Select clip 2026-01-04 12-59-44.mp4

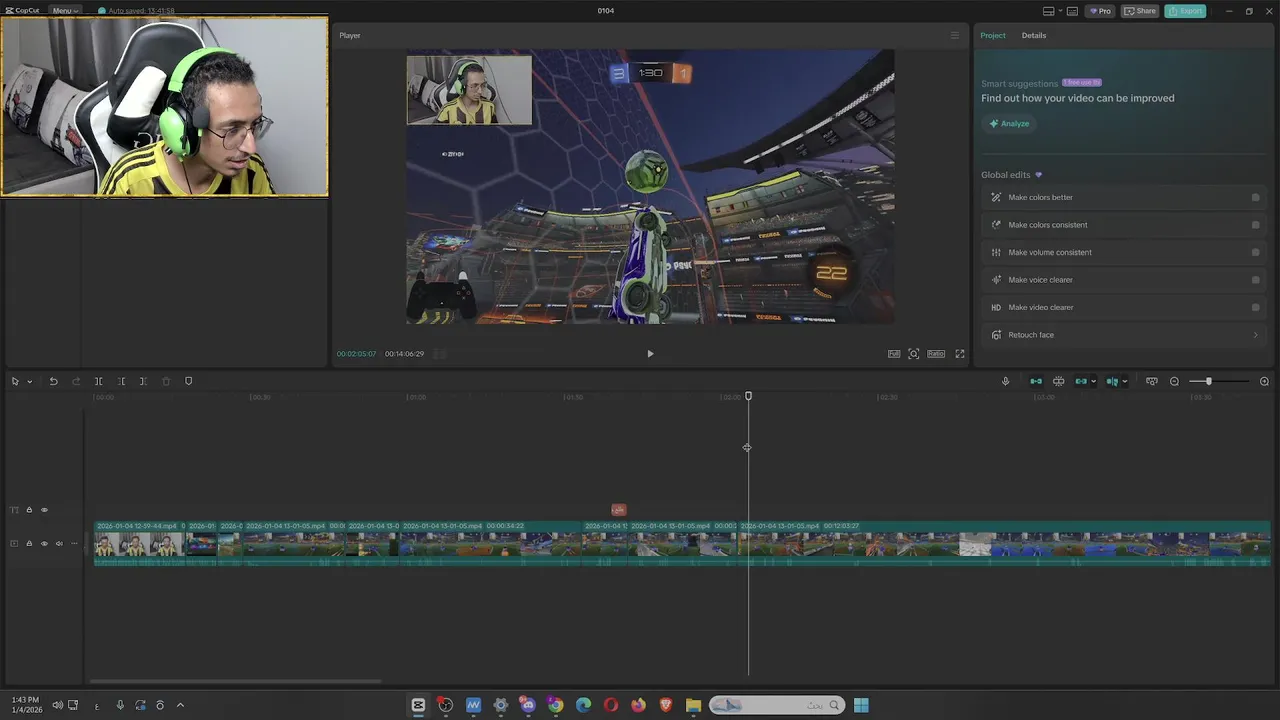coord(137,543)
